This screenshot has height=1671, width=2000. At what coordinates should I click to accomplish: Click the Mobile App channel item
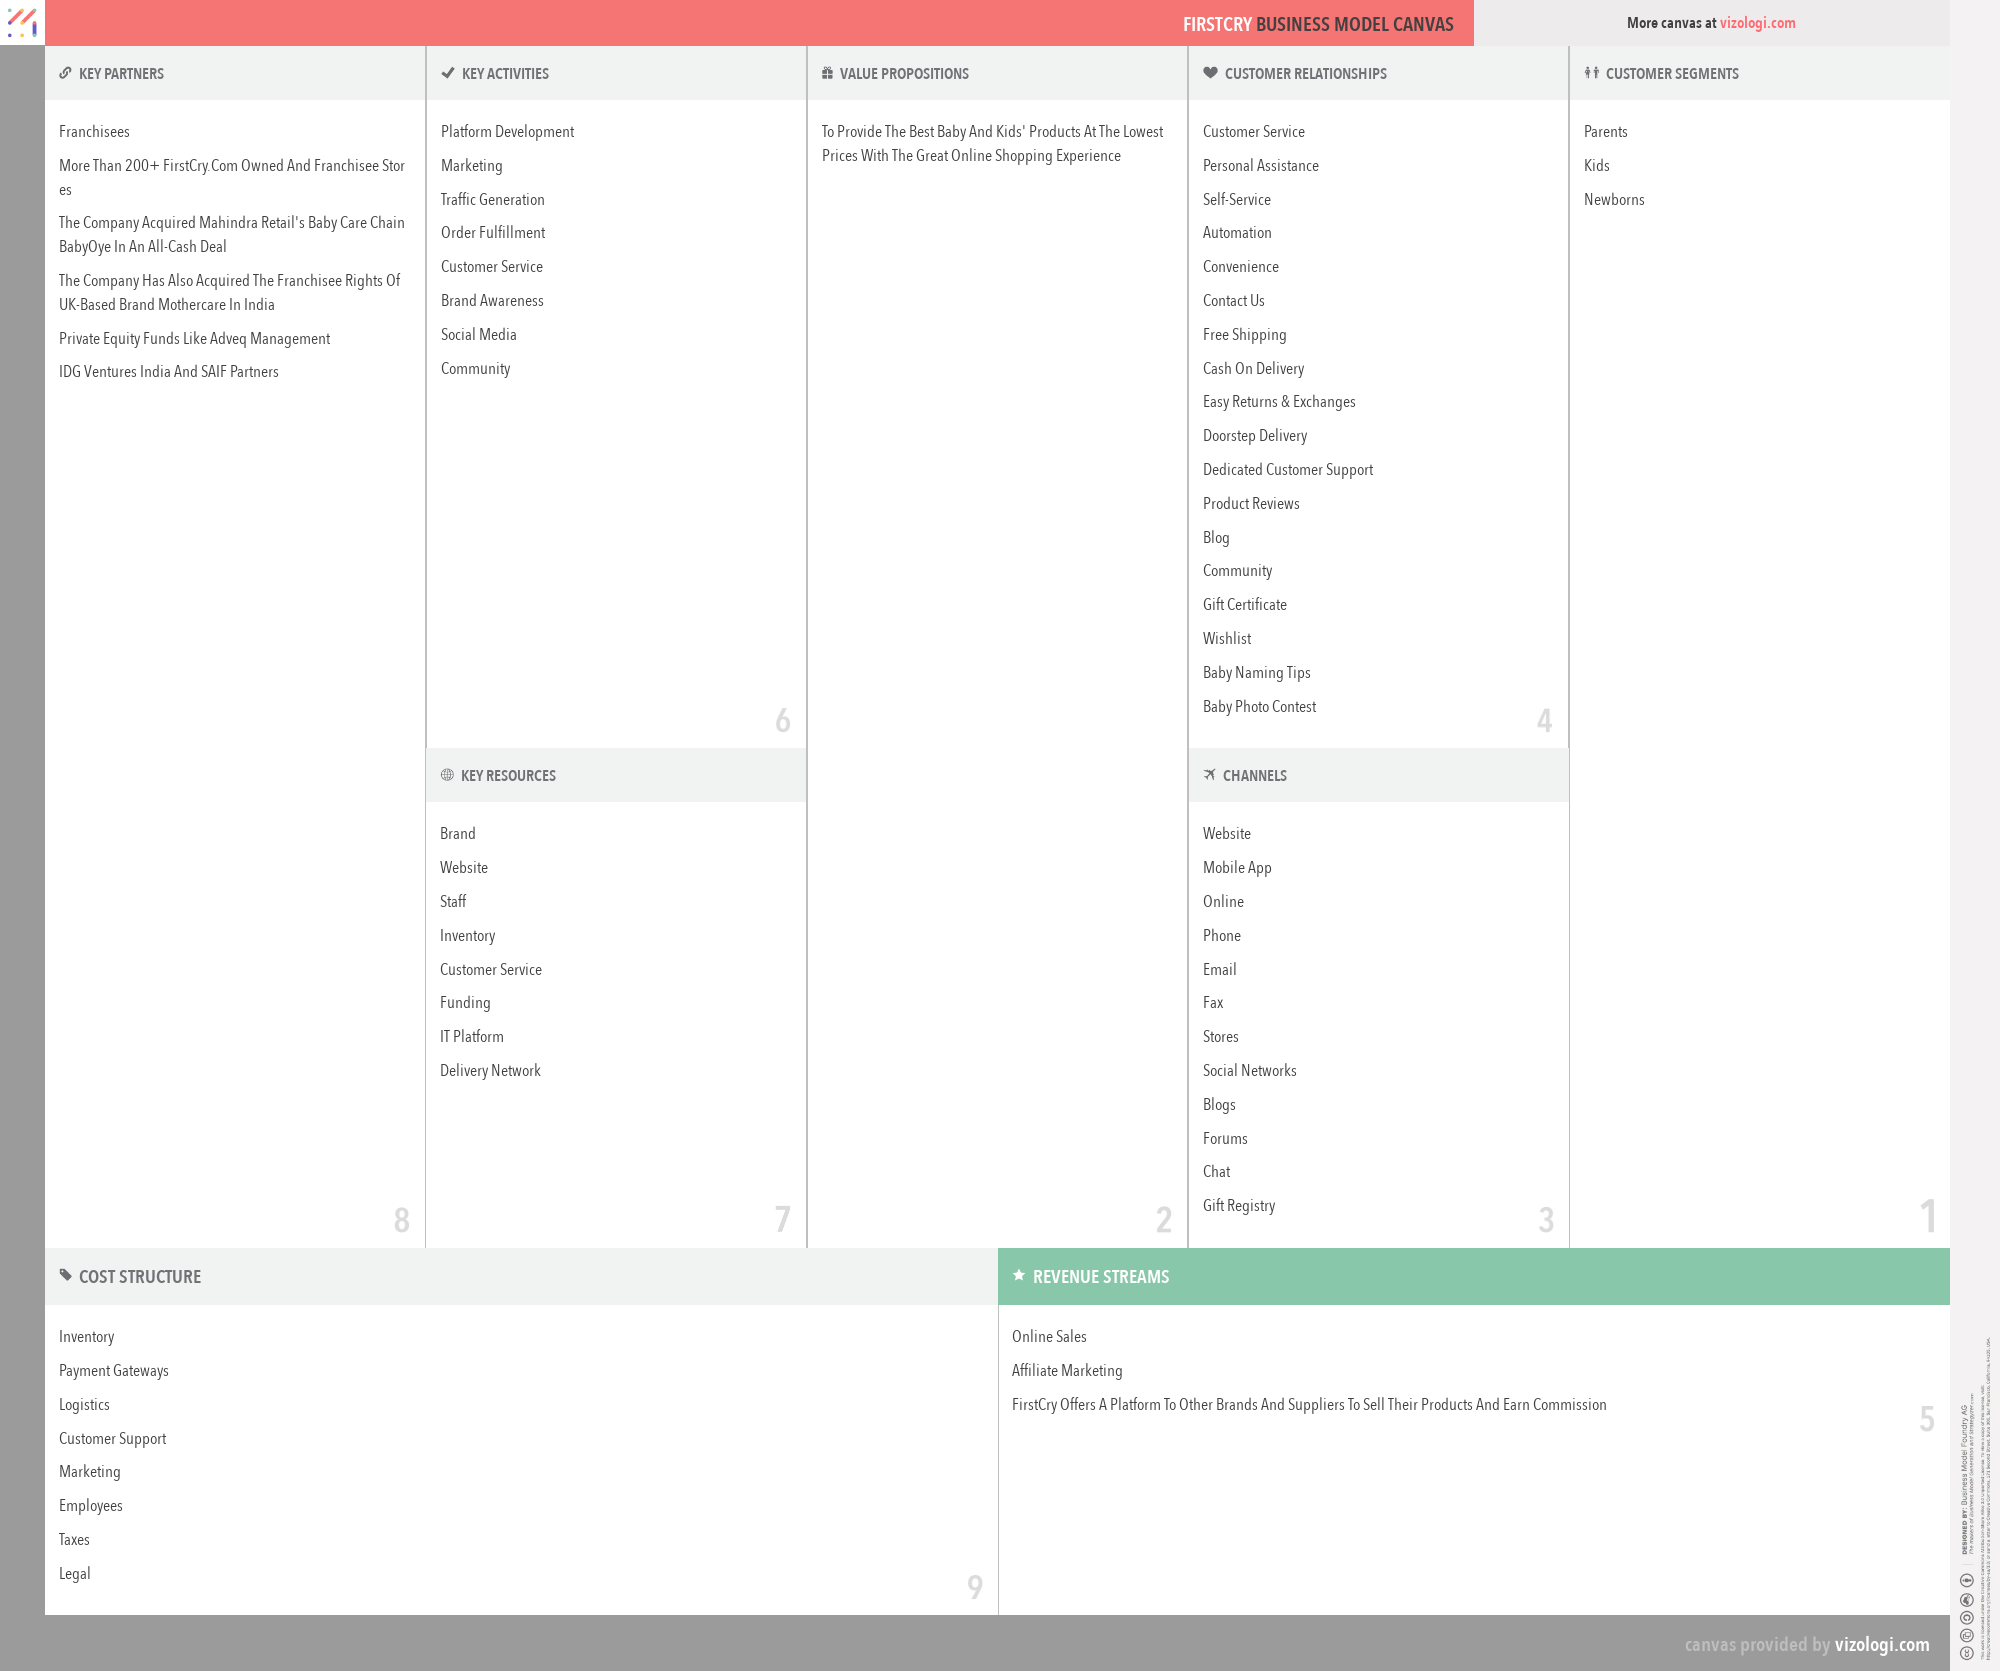(1236, 868)
